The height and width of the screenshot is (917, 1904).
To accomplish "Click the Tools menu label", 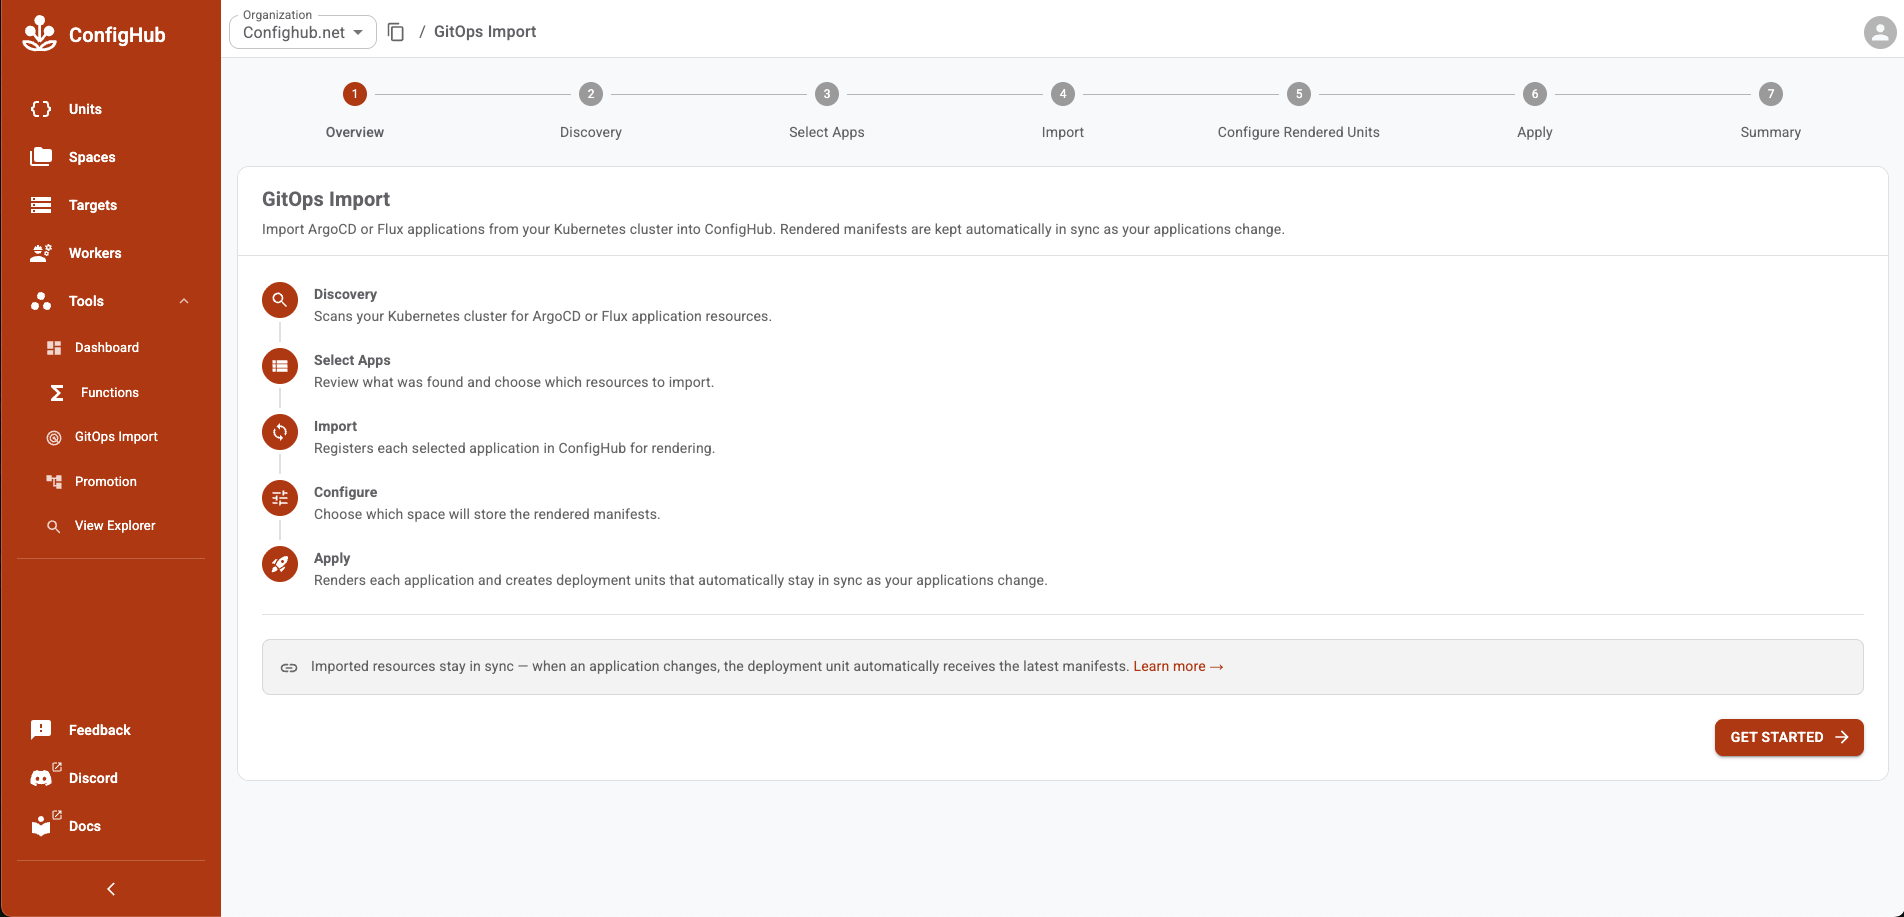I will [86, 301].
